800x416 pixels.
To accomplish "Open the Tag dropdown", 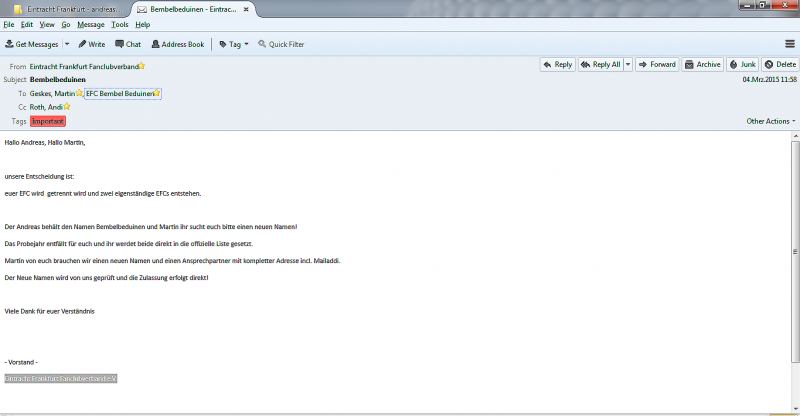I will pyautogui.click(x=234, y=44).
